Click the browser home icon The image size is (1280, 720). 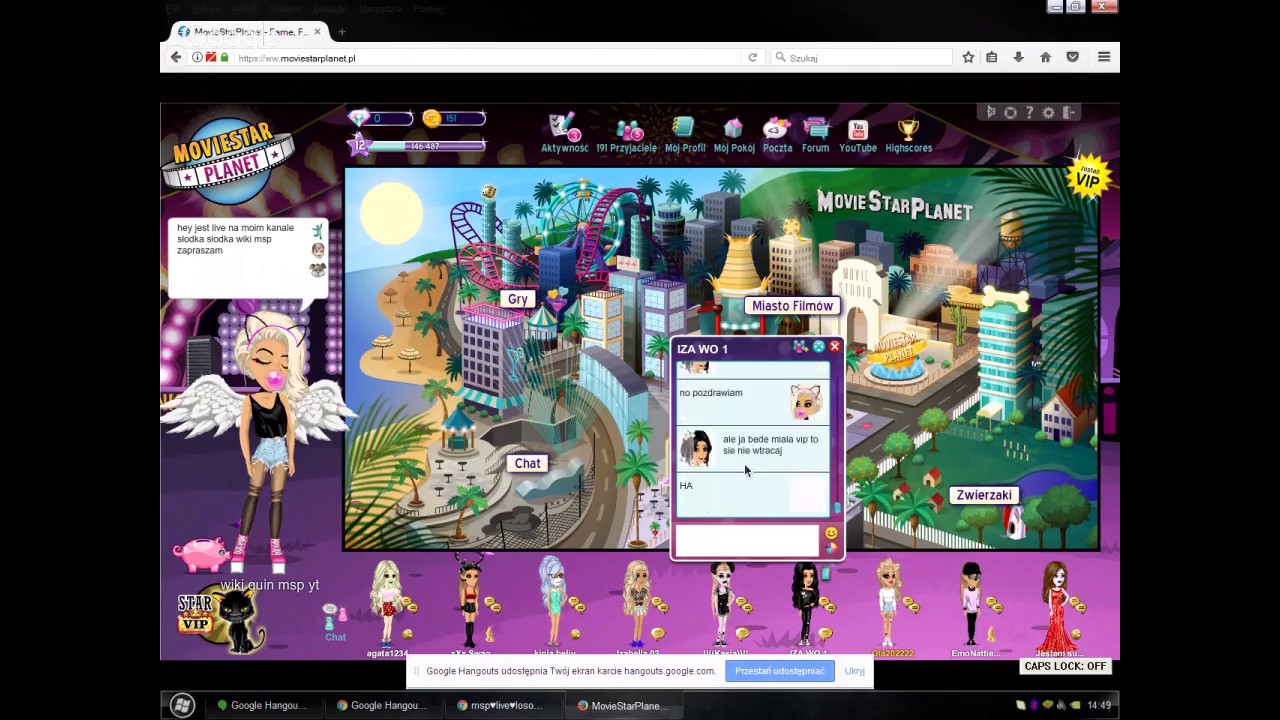[1045, 58]
